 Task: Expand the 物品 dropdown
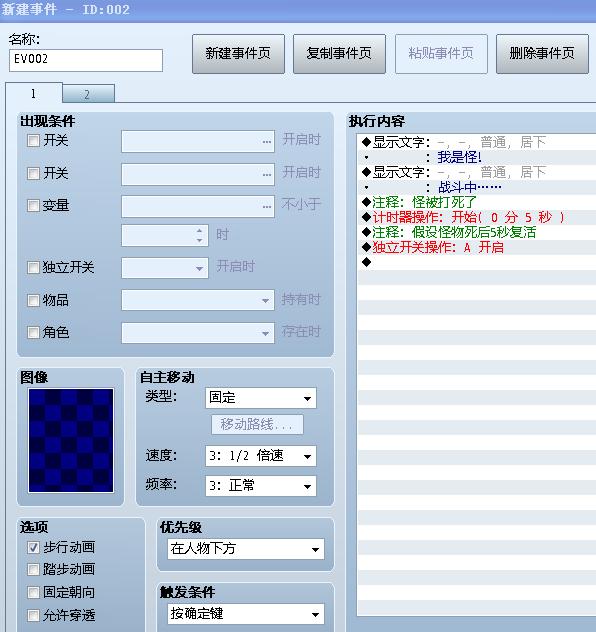coord(198,300)
